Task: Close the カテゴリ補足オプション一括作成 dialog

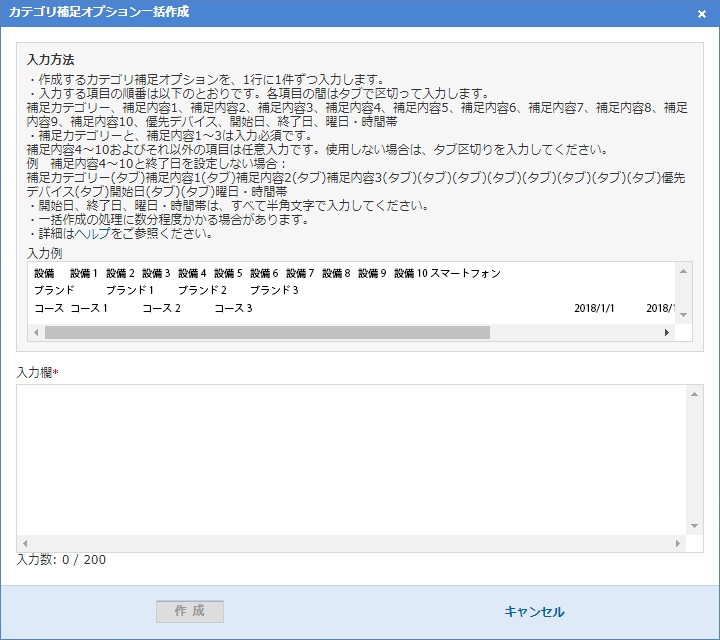Action: pyautogui.click(x=702, y=14)
